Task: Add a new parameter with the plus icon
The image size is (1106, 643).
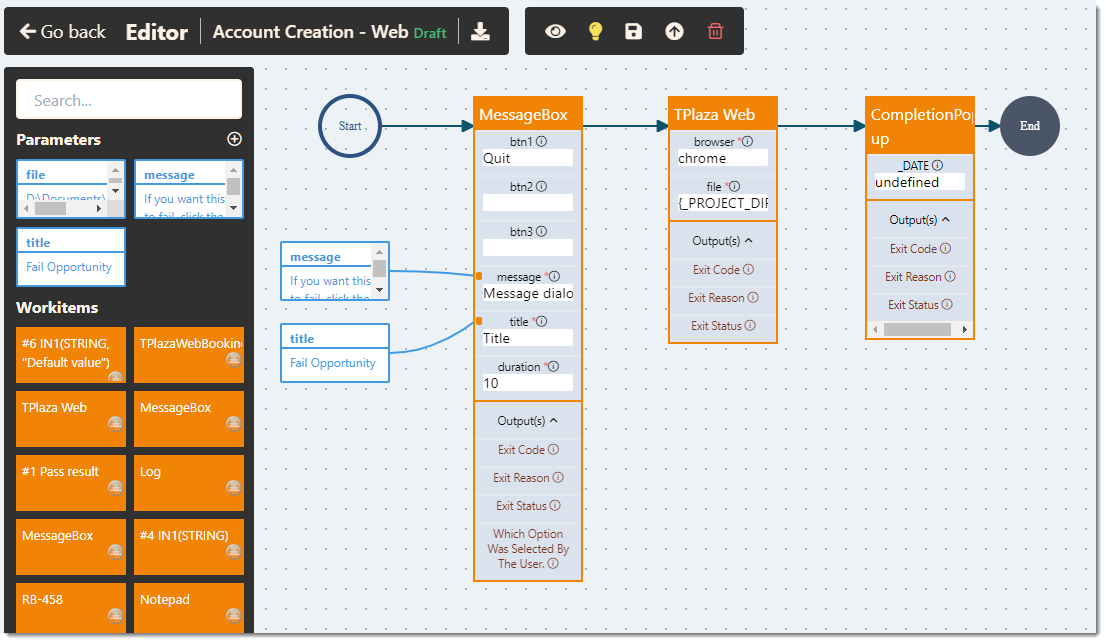Action: (x=234, y=139)
